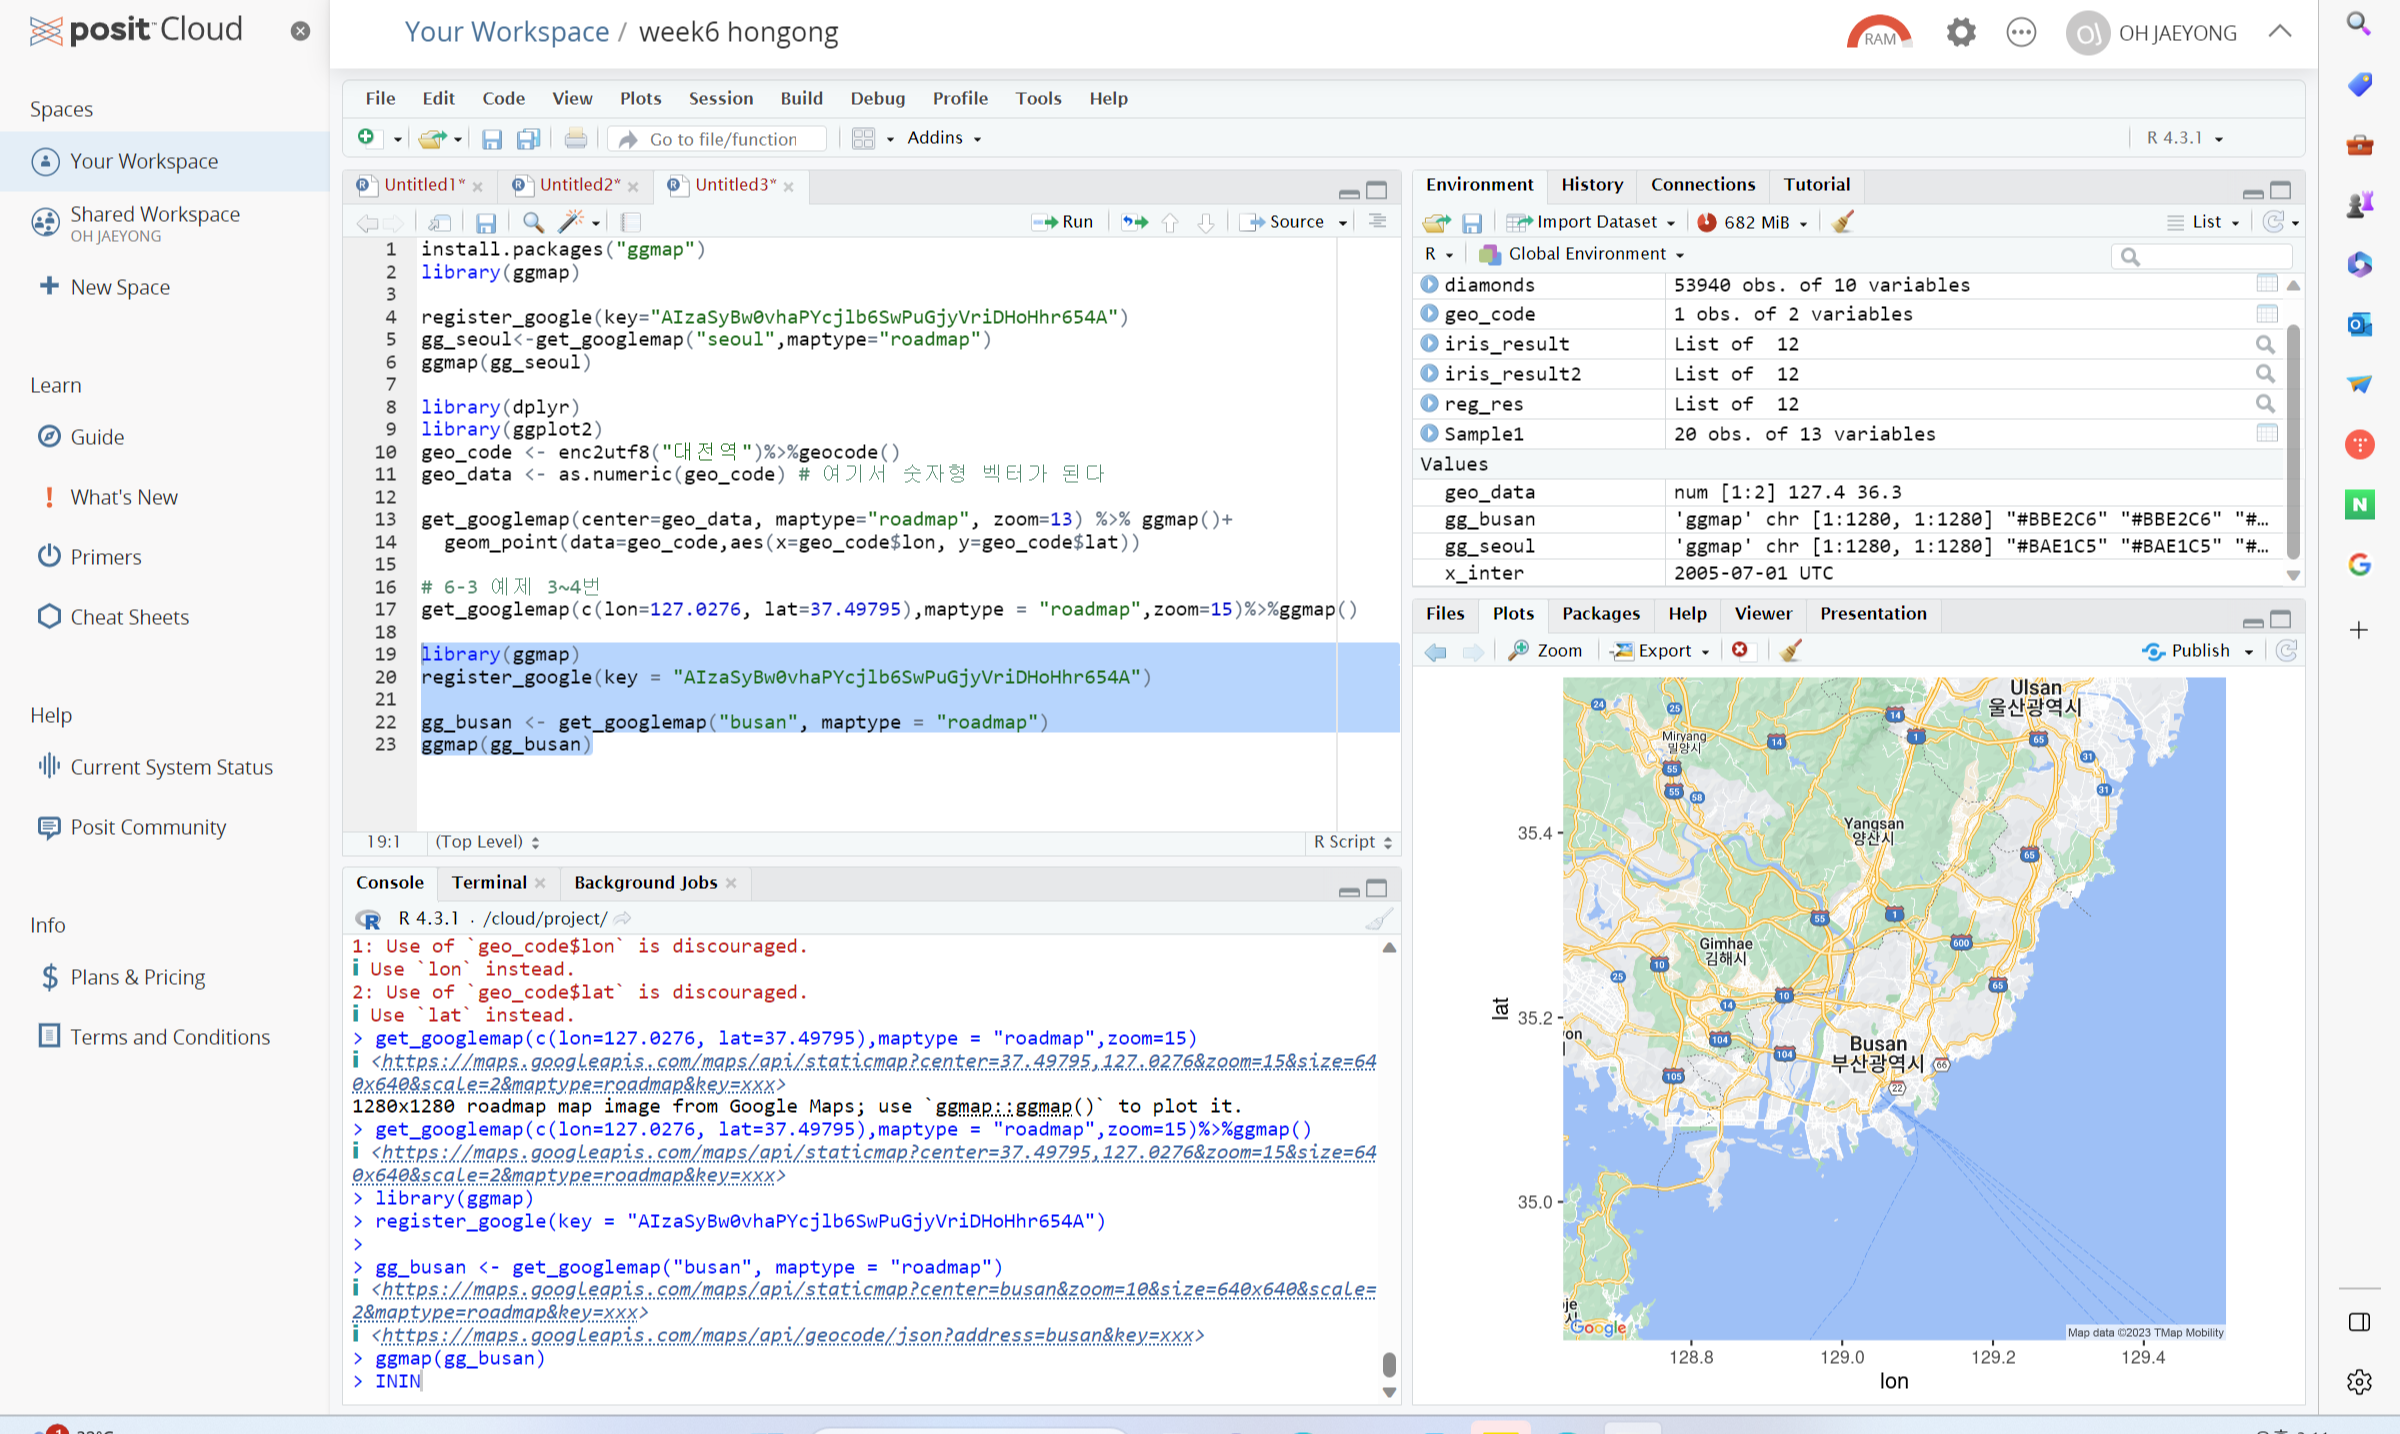Screen dimensions: 2400x1434
Task: Click the red Remove current plot icon
Action: coord(1740,651)
